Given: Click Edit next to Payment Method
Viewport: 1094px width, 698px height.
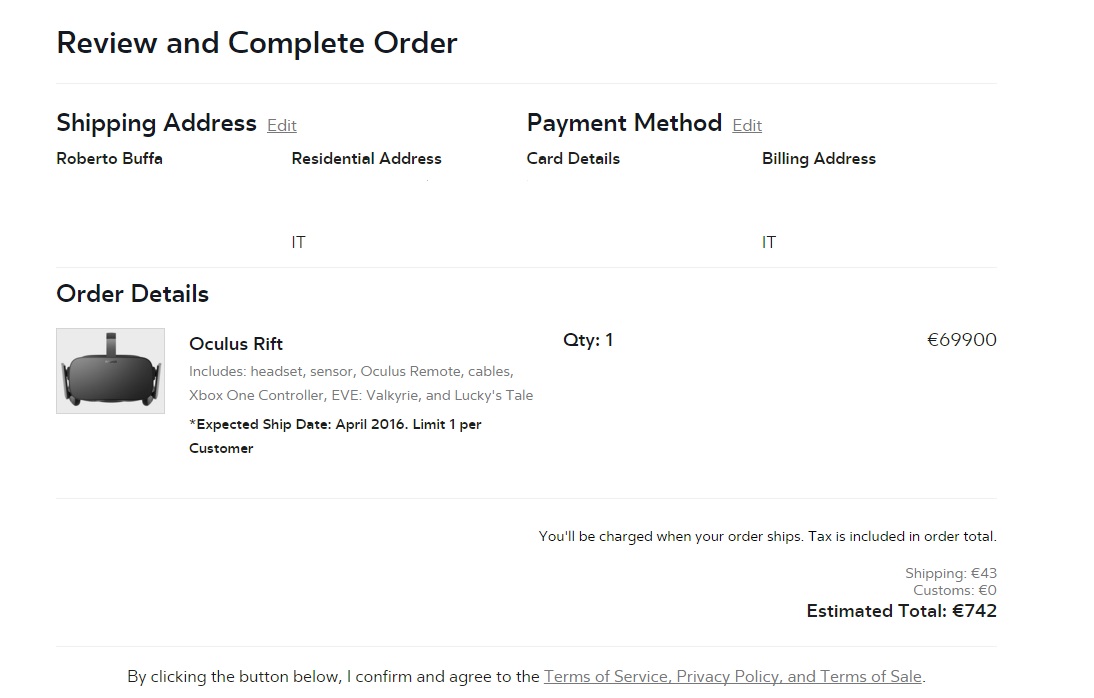Looking at the screenshot, I should pos(746,125).
